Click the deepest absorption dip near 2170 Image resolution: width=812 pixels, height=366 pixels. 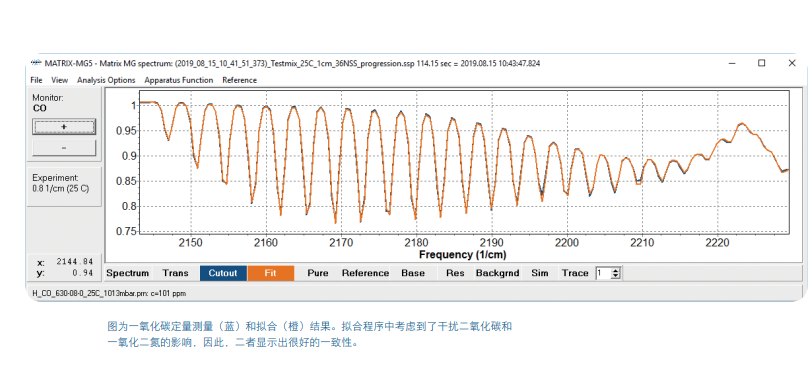coord(335,222)
